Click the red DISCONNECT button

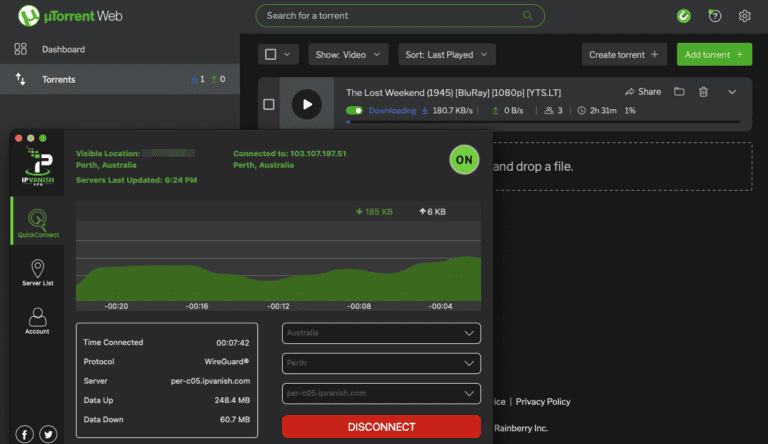tap(381, 427)
